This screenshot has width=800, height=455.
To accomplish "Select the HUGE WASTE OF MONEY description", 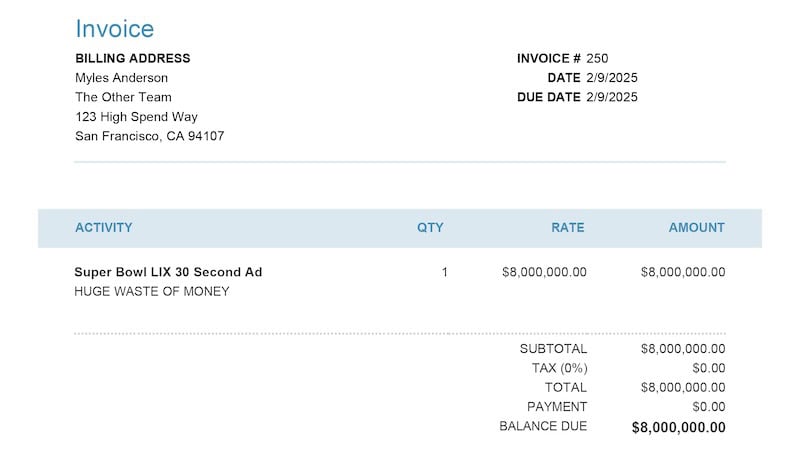I will click(151, 292).
